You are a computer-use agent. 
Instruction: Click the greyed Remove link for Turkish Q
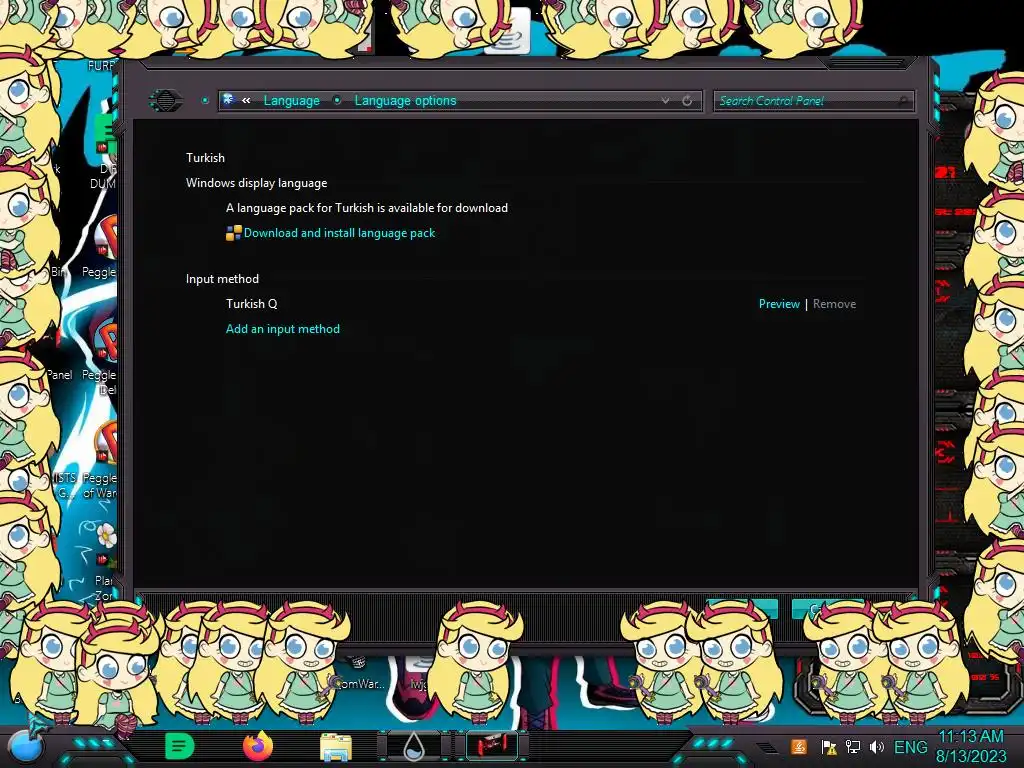(834, 304)
